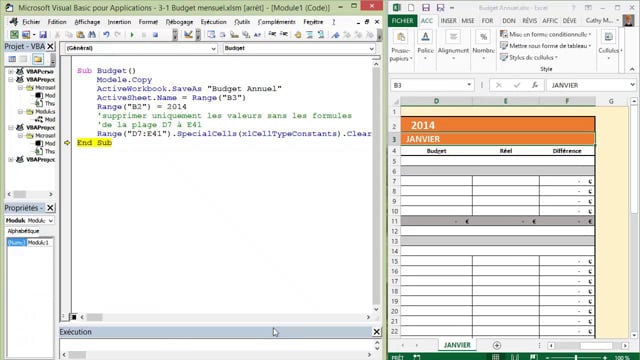Toggle Design Mode icon in VBA toolbar
The height and width of the screenshot is (360, 640).
pyautogui.click(x=188, y=35)
